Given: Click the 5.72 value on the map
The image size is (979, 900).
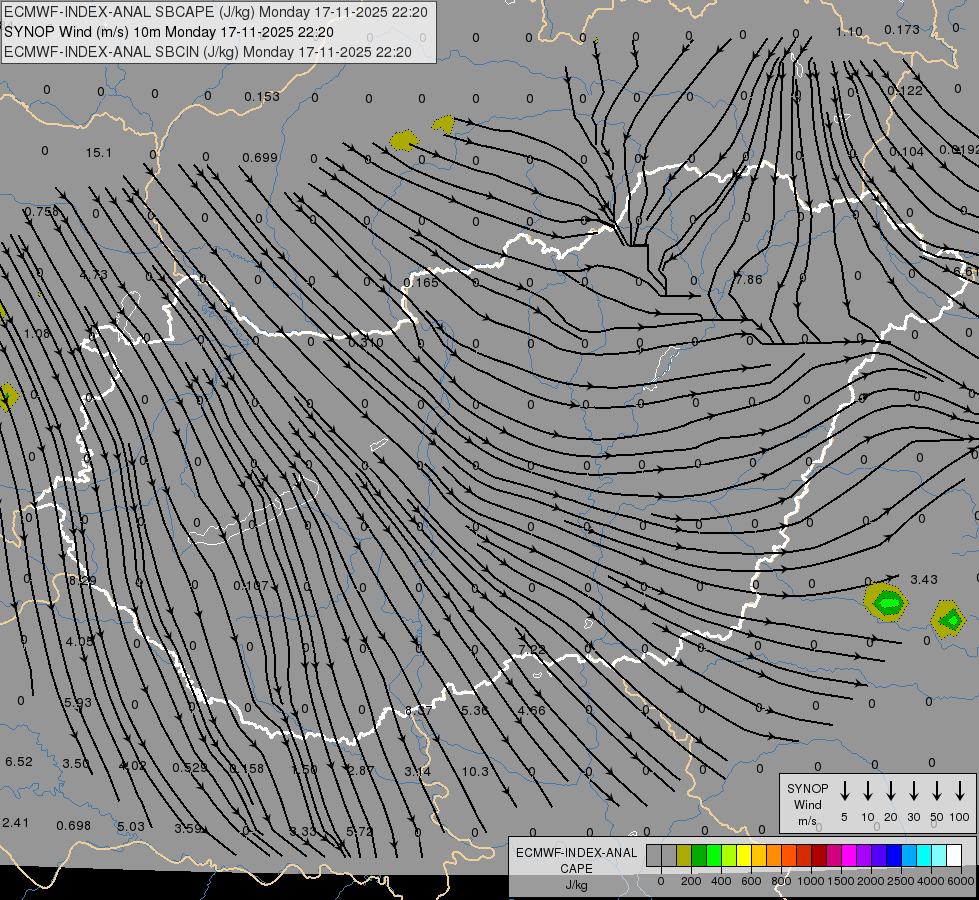Looking at the screenshot, I should point(360,831).
